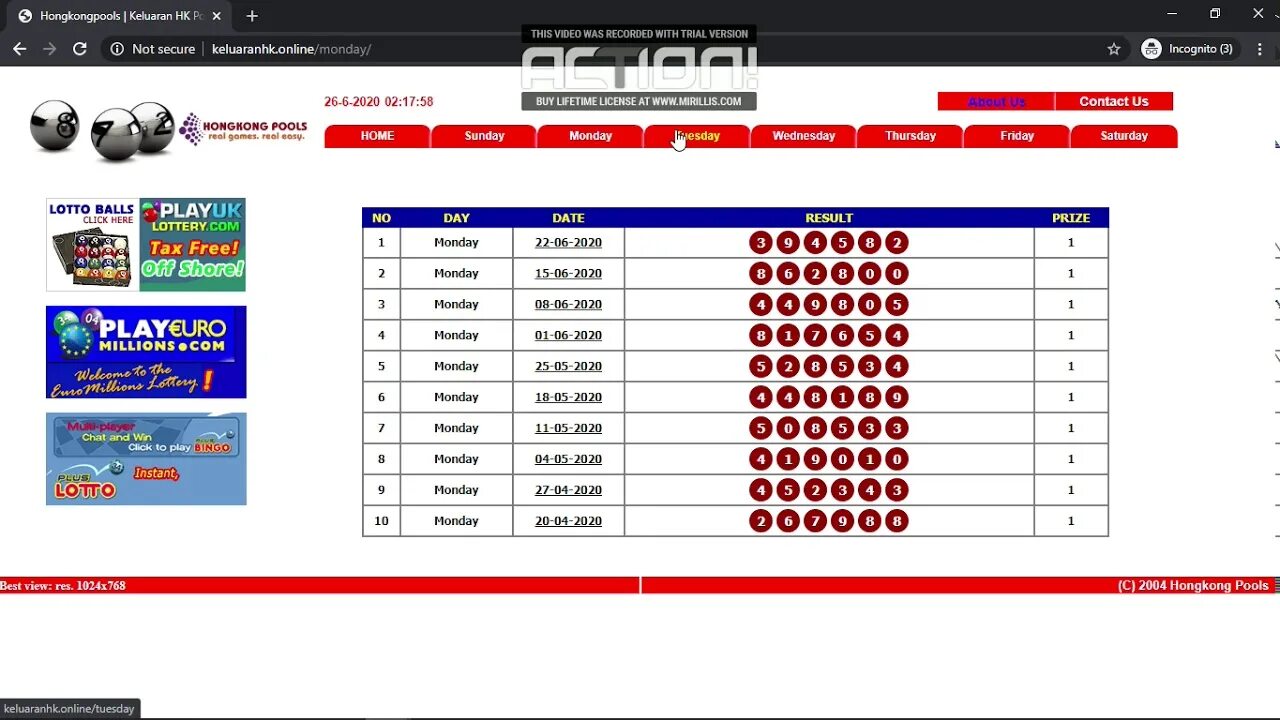
Task: Open the Saturday results tab
Action: (x=1124, y=136)
